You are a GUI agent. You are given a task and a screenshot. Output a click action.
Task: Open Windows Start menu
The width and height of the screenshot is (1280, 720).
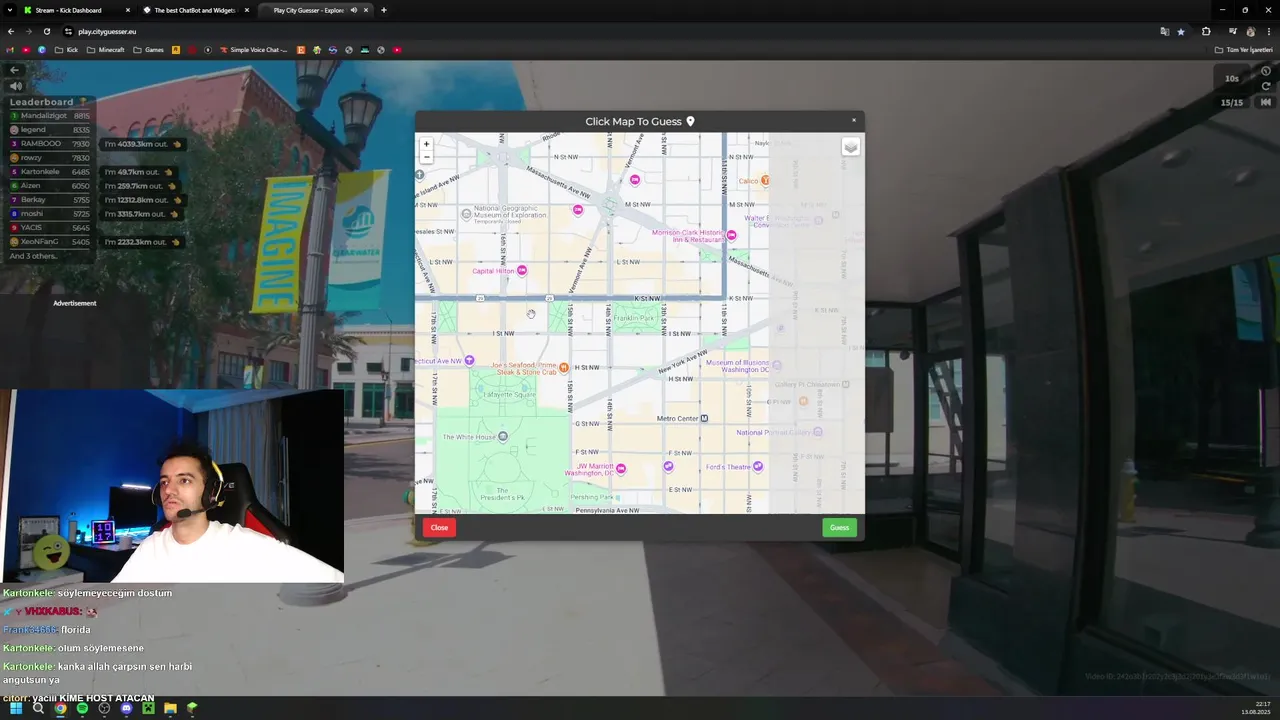tap(16, 708)
